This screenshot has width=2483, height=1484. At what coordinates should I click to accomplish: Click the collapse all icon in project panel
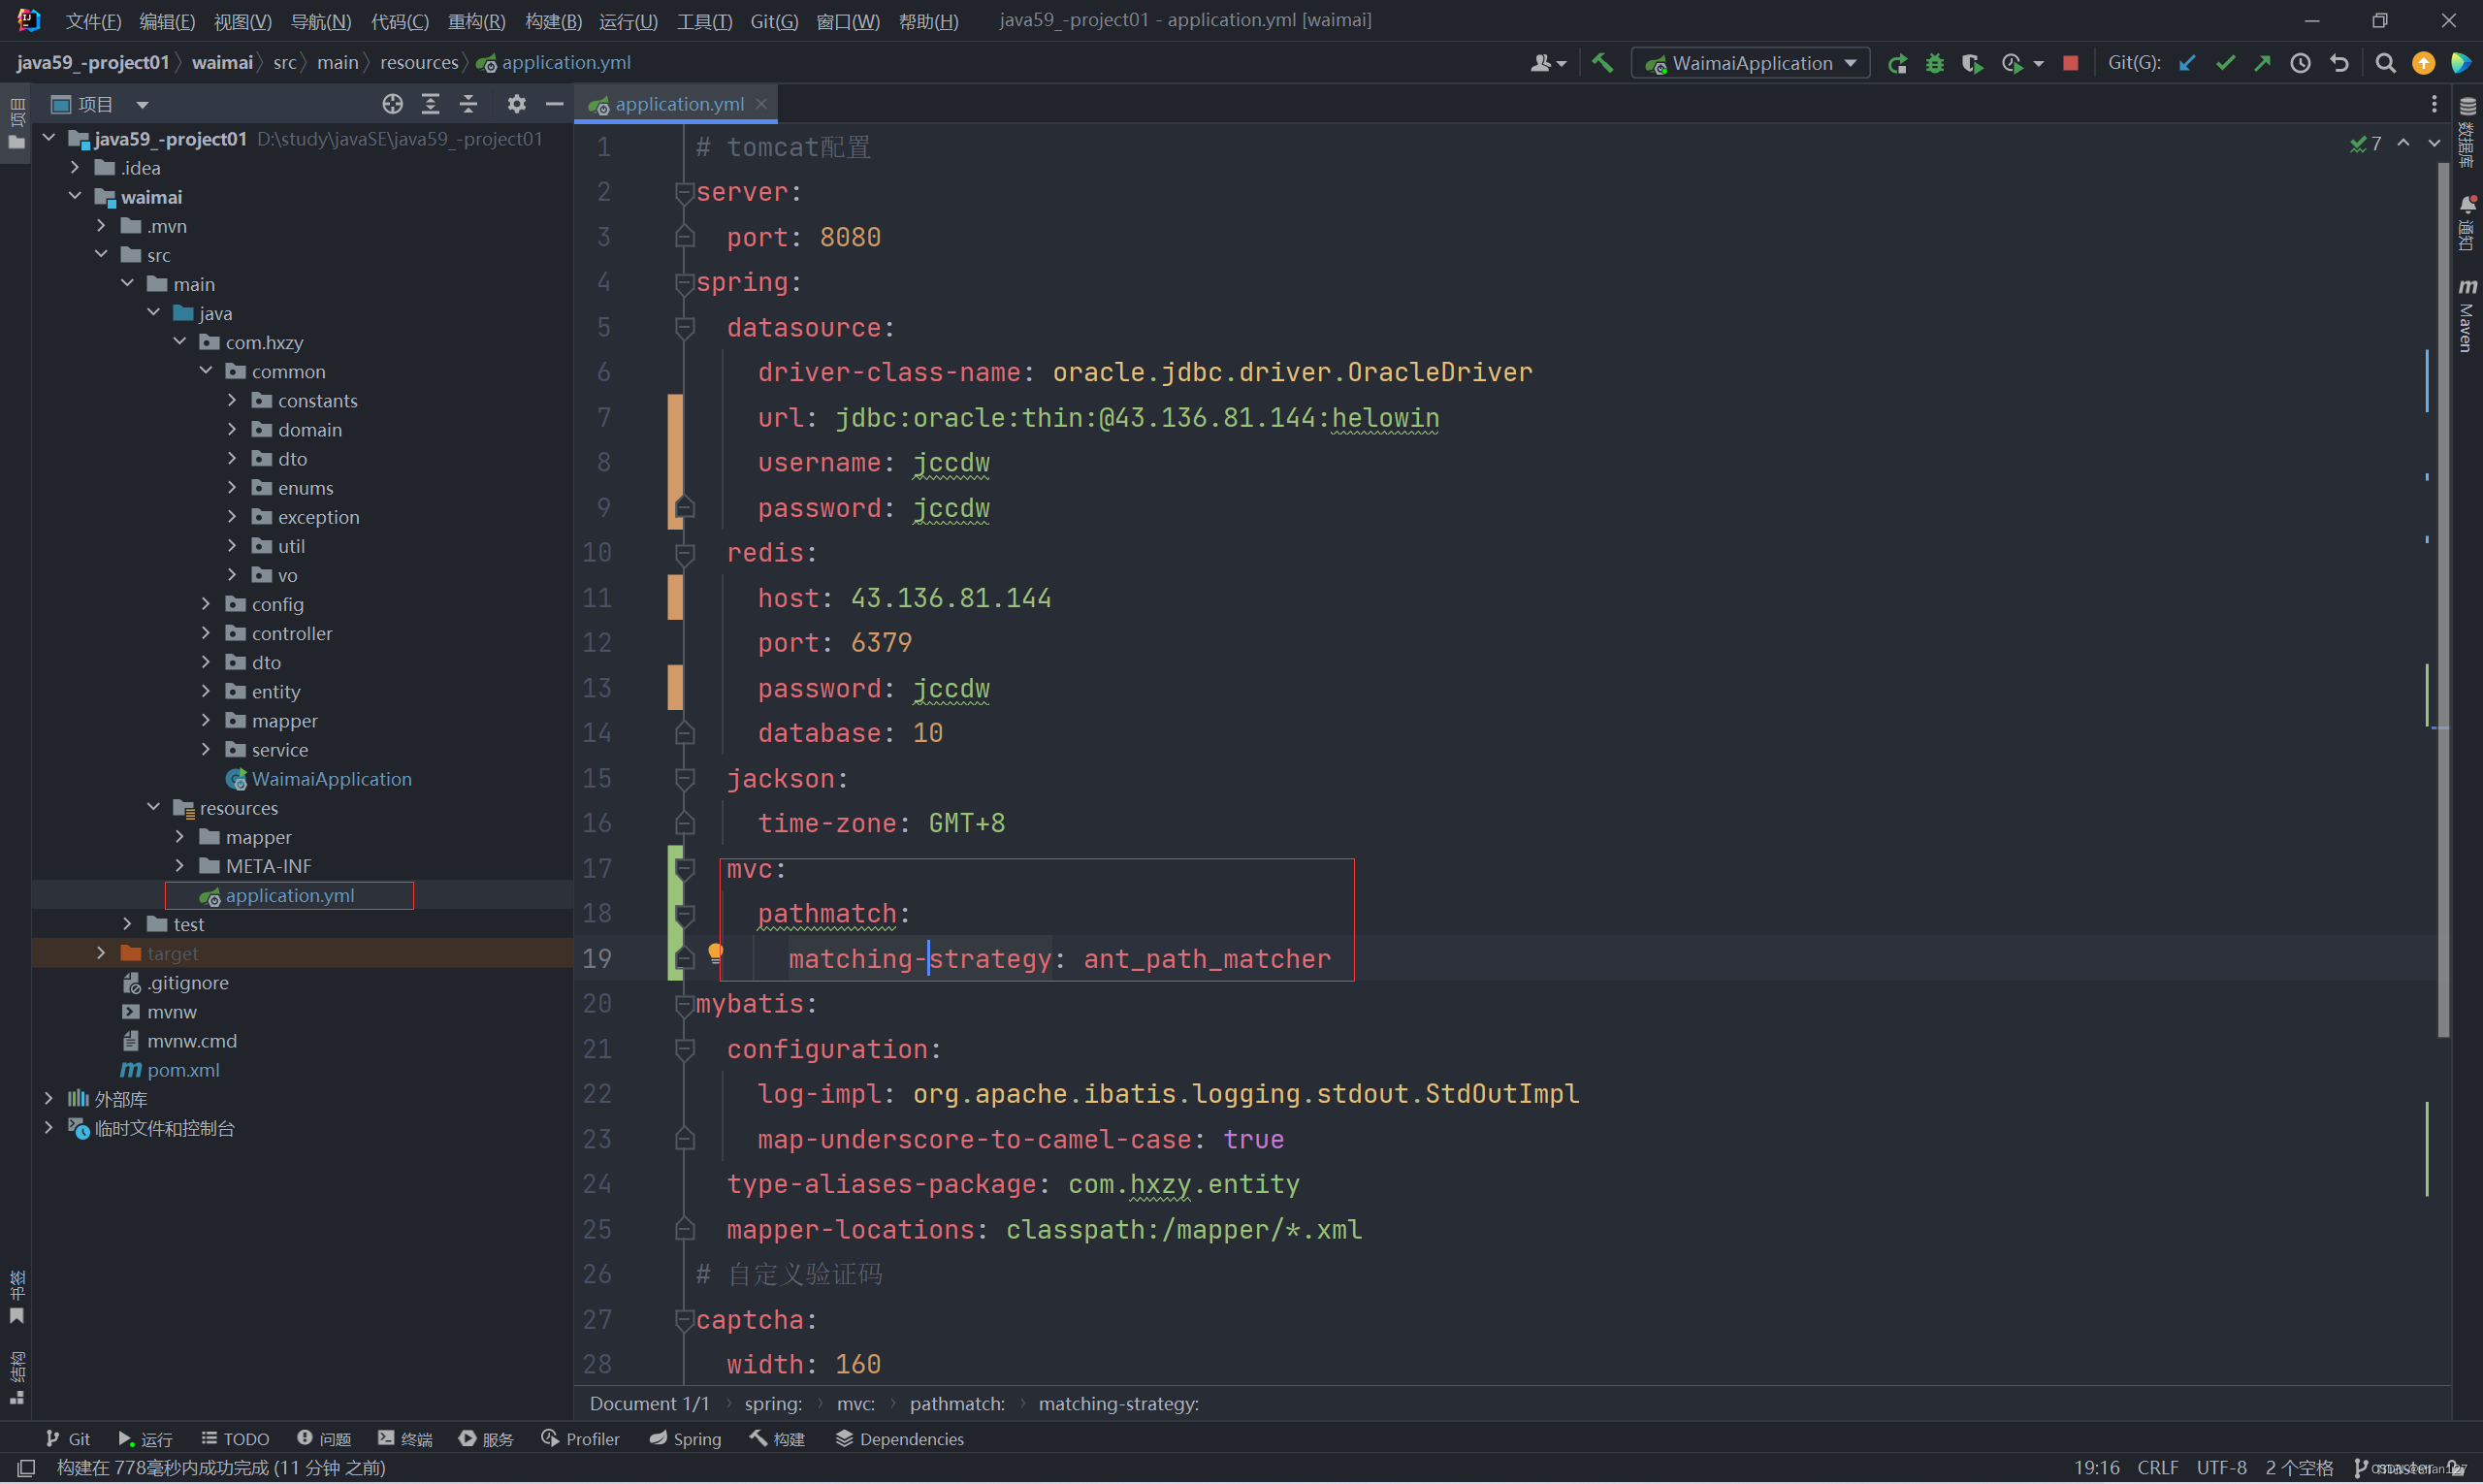468,104
